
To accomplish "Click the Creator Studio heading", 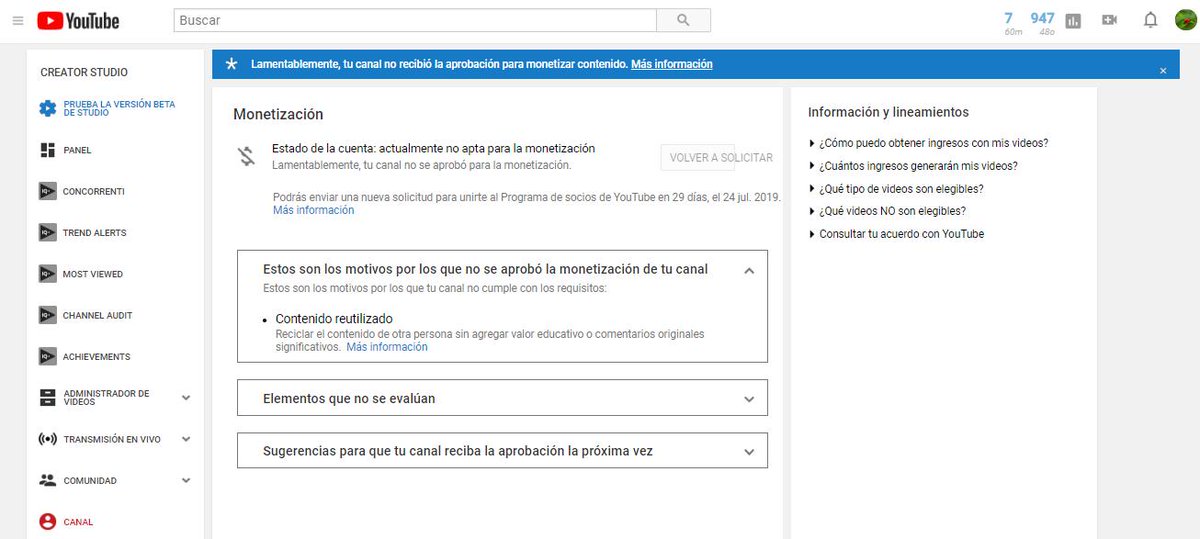I will point(84,72).
